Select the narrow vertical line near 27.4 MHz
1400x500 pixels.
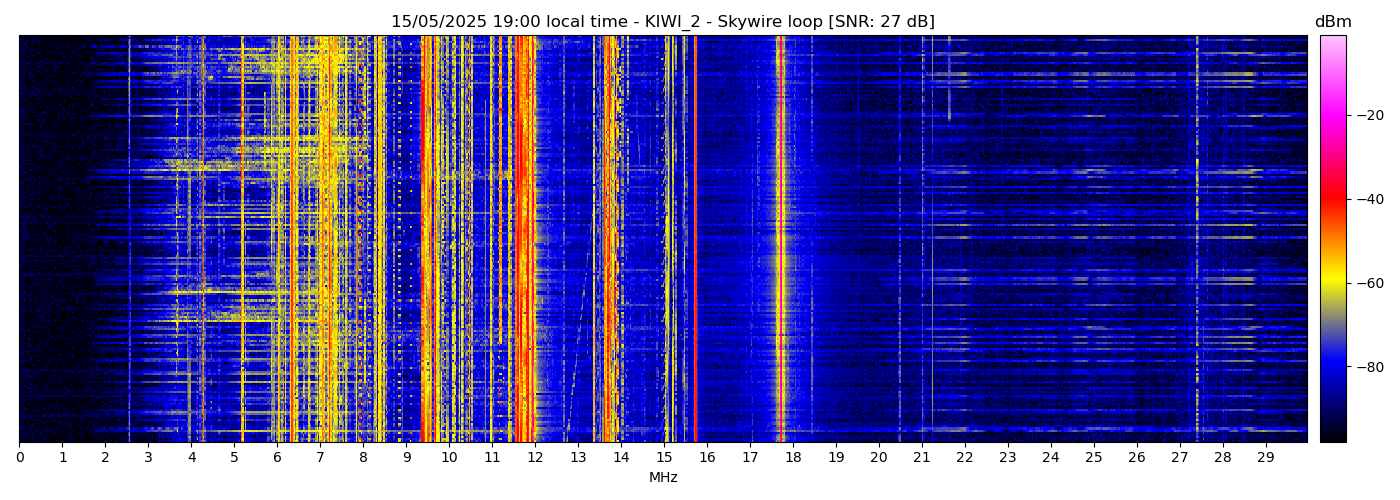pyautogui.click(x=1197, y=240)
